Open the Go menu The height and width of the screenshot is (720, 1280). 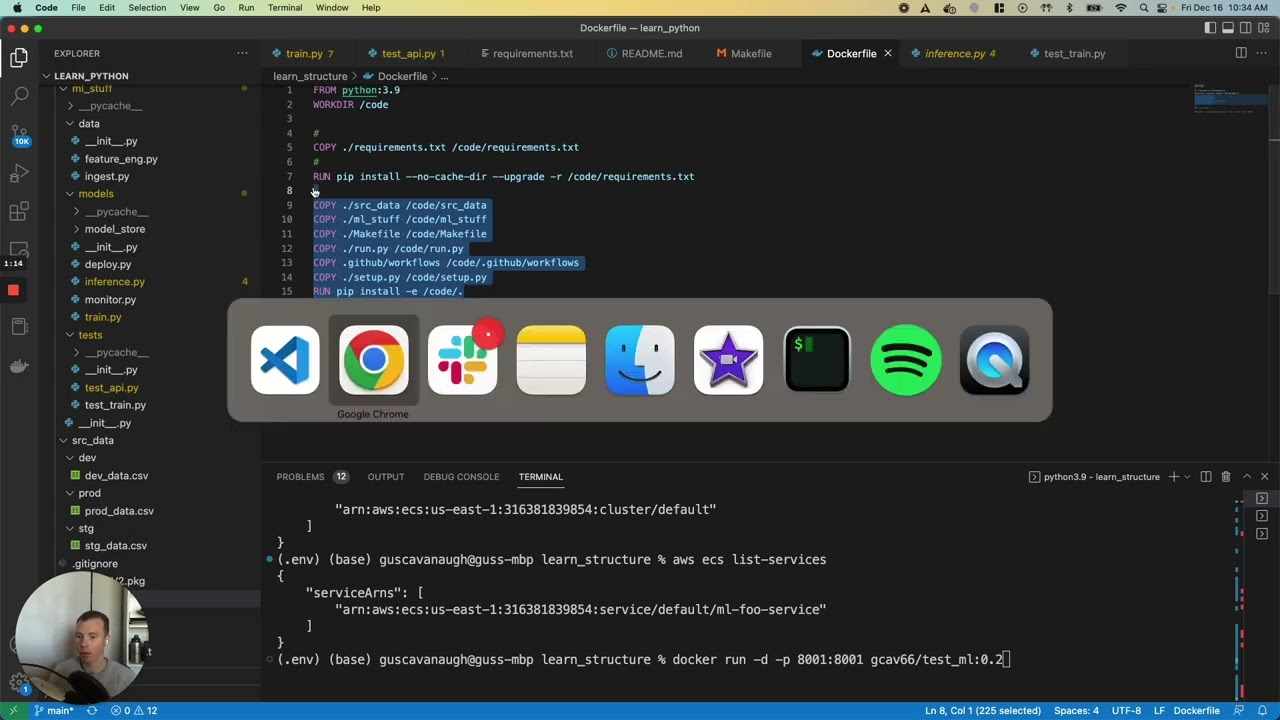pyautogui.click(x=219, y=8)
